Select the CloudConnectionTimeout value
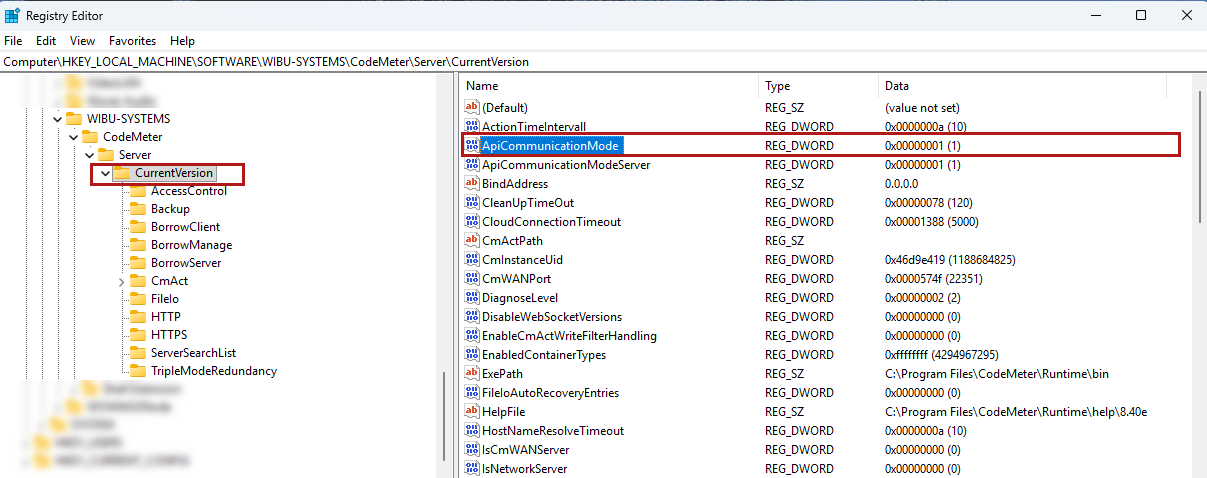This screenshot has height=478, width=1207. tap(551, 222)
